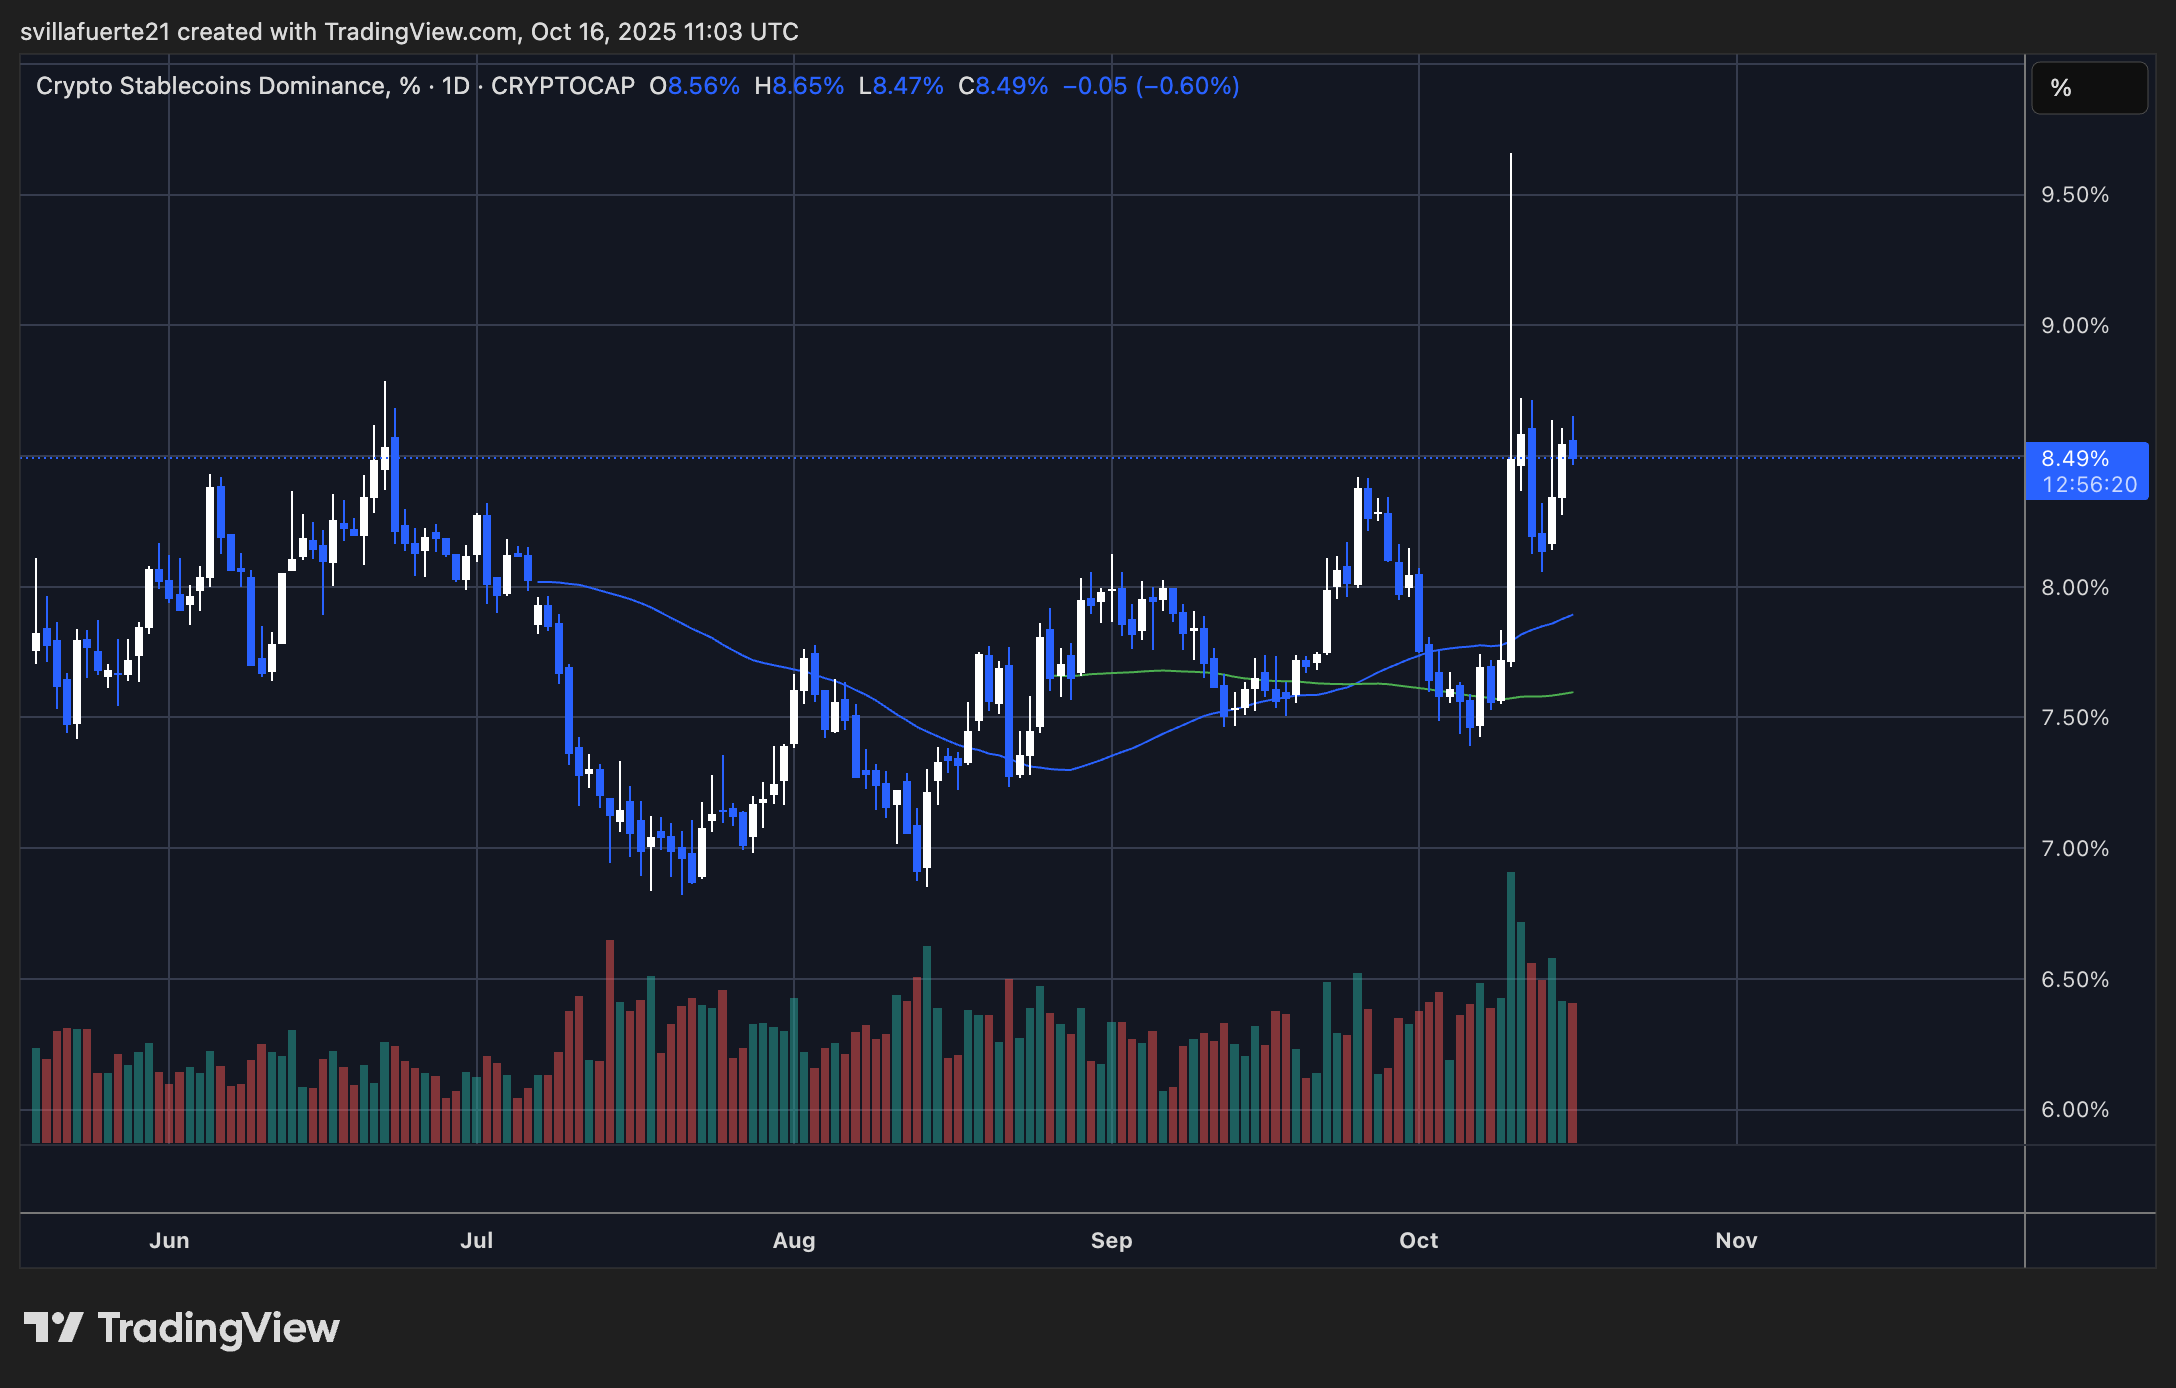The width and height of the screenshot is (2176, 1388).
Task: Select the Jul label on time axis
Action: [476, 1240]
